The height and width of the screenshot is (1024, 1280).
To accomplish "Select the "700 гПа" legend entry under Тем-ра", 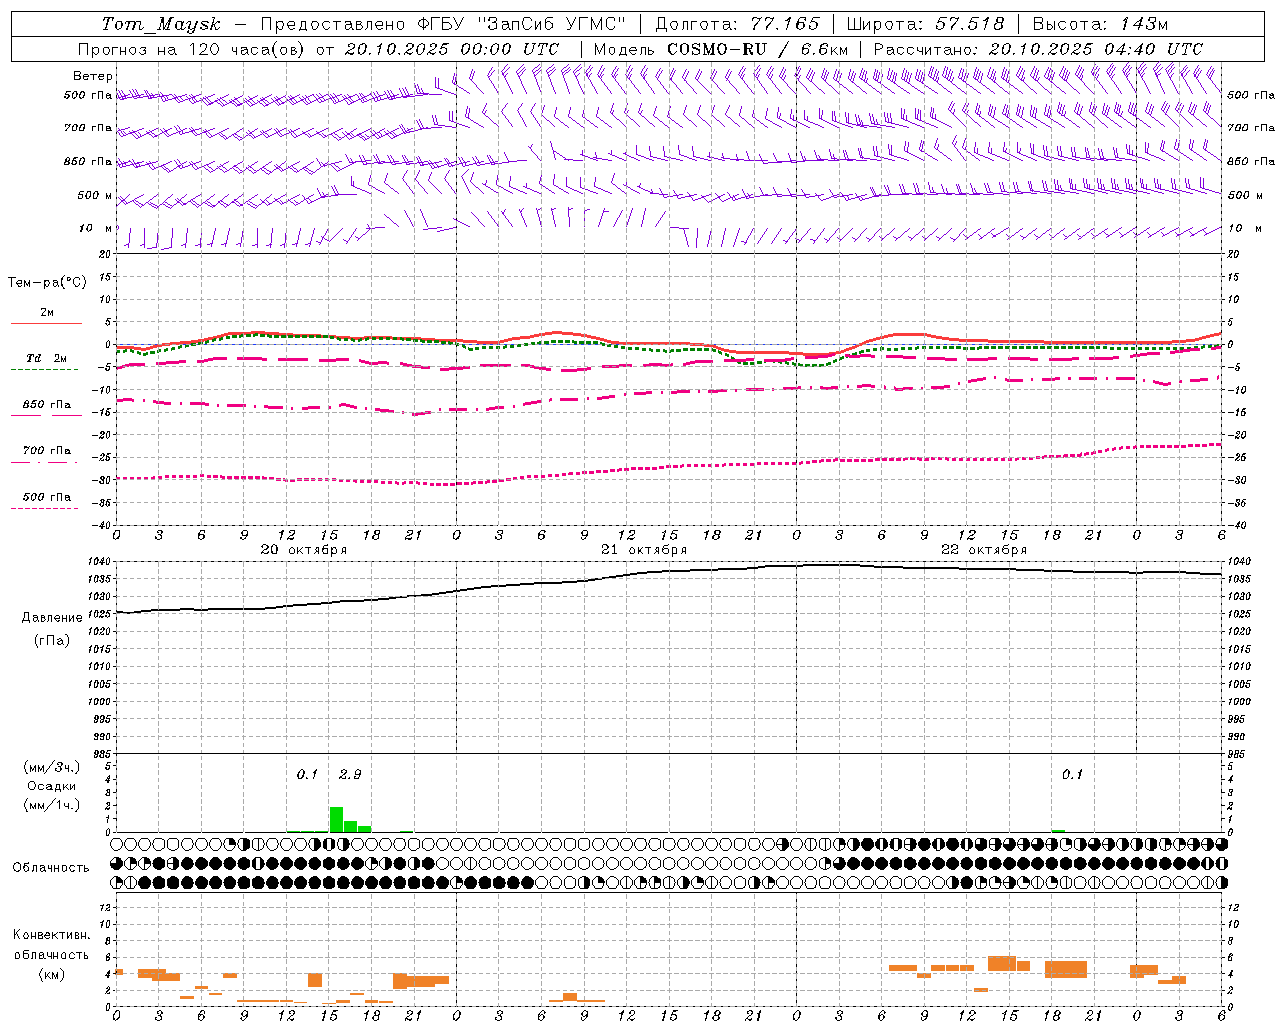I will pyautogui.click(x=47, y=451).
